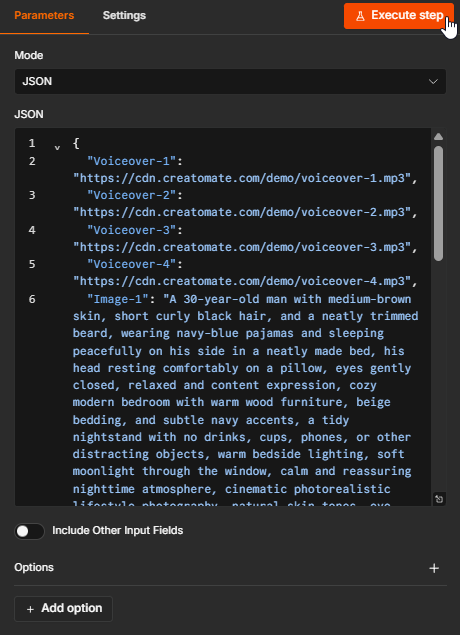
Task: Click the voiceover-2.mp3 URL value
Action: pyautogui.click(x=242, y=212)
